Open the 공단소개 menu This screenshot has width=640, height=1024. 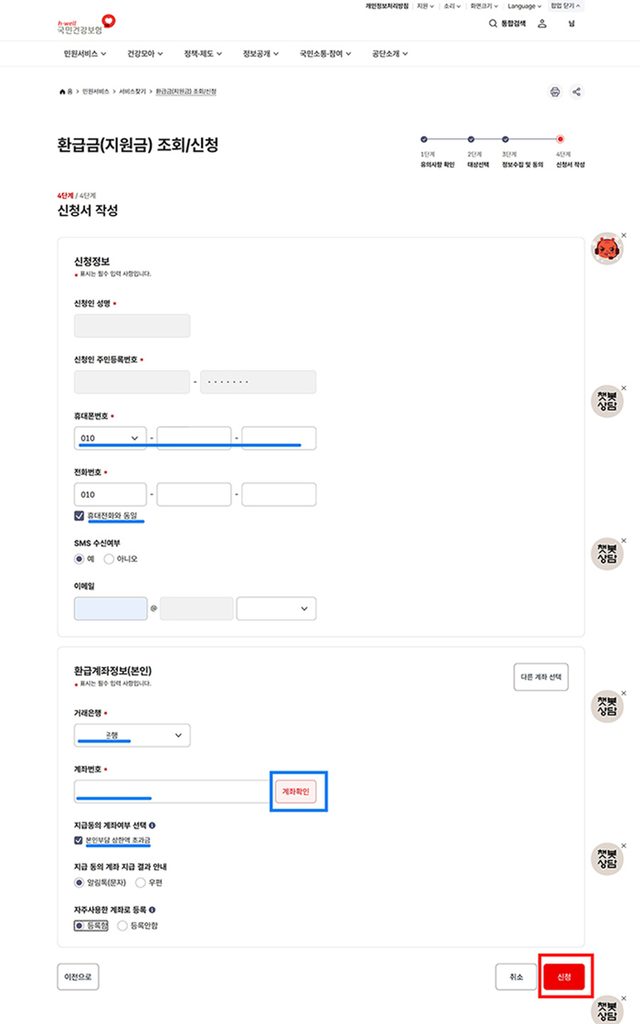(390, 54)
